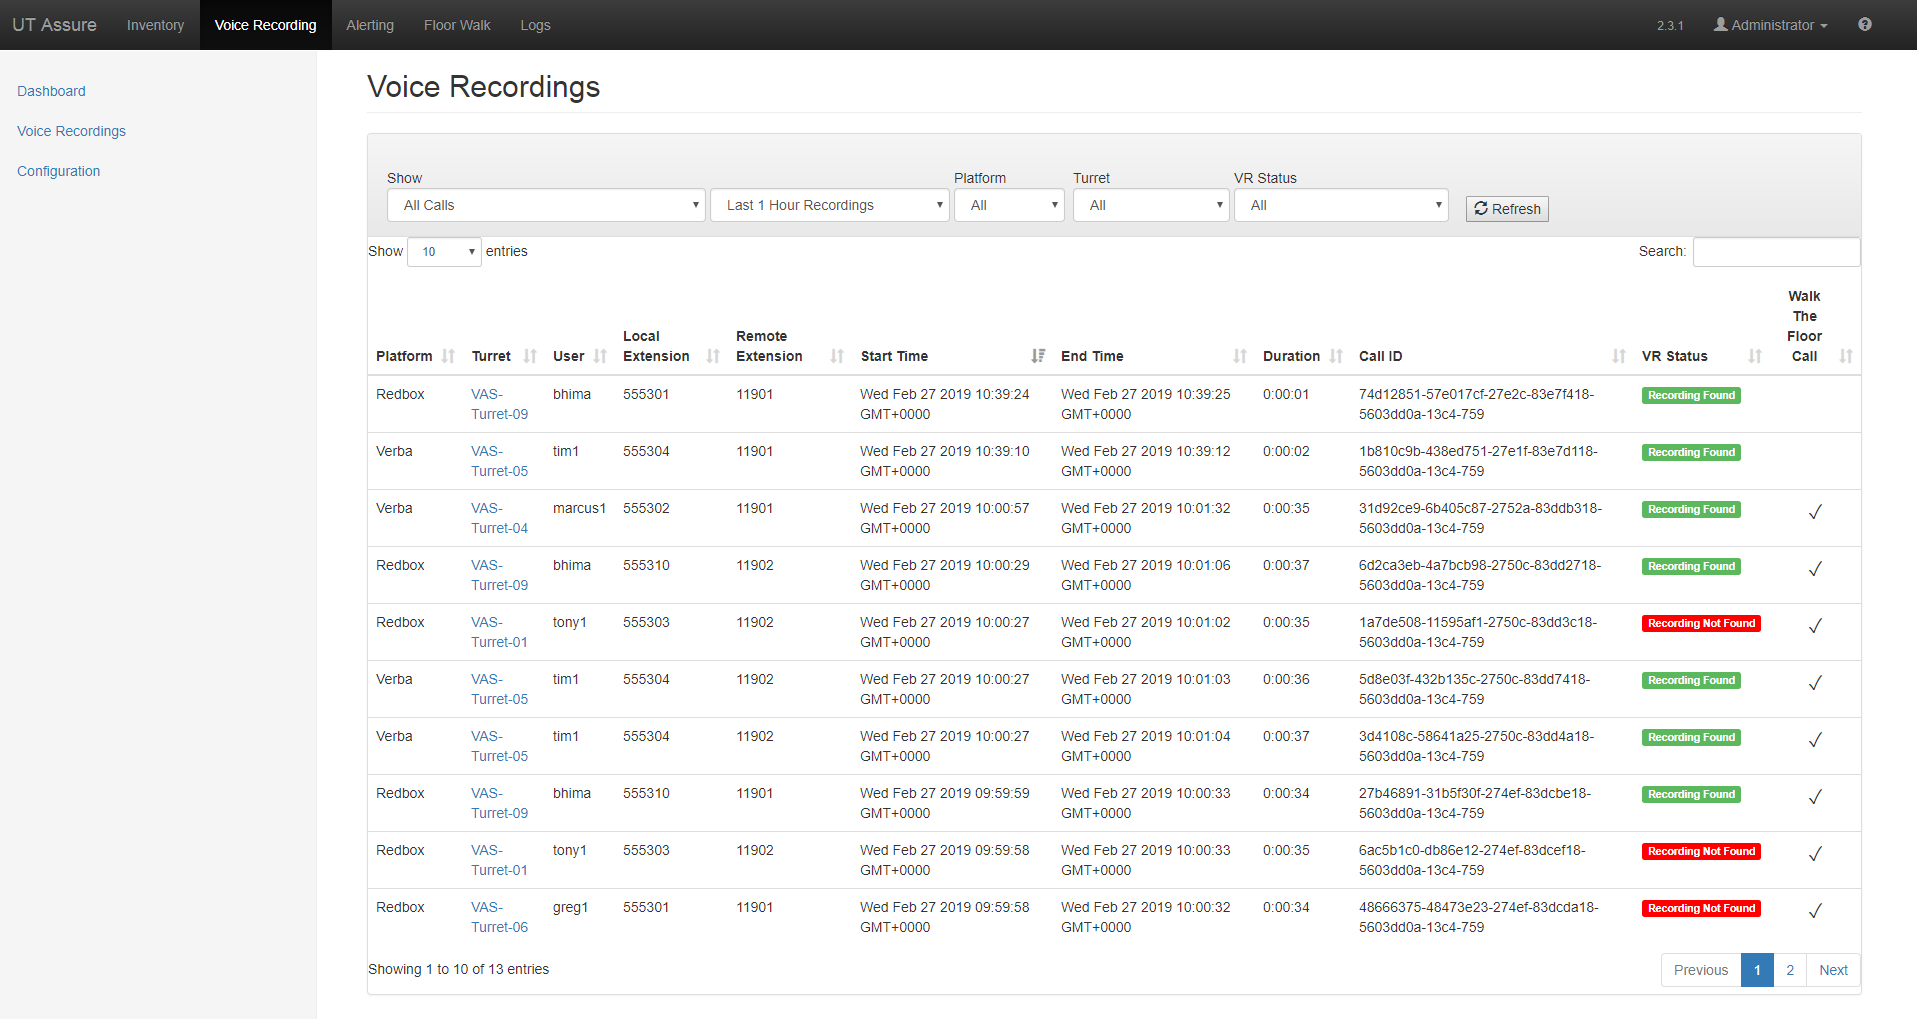The image size is (1920, 1019).
Task: Open Last 1 Hour Recordings dropdown
Action: click(830, 205)
